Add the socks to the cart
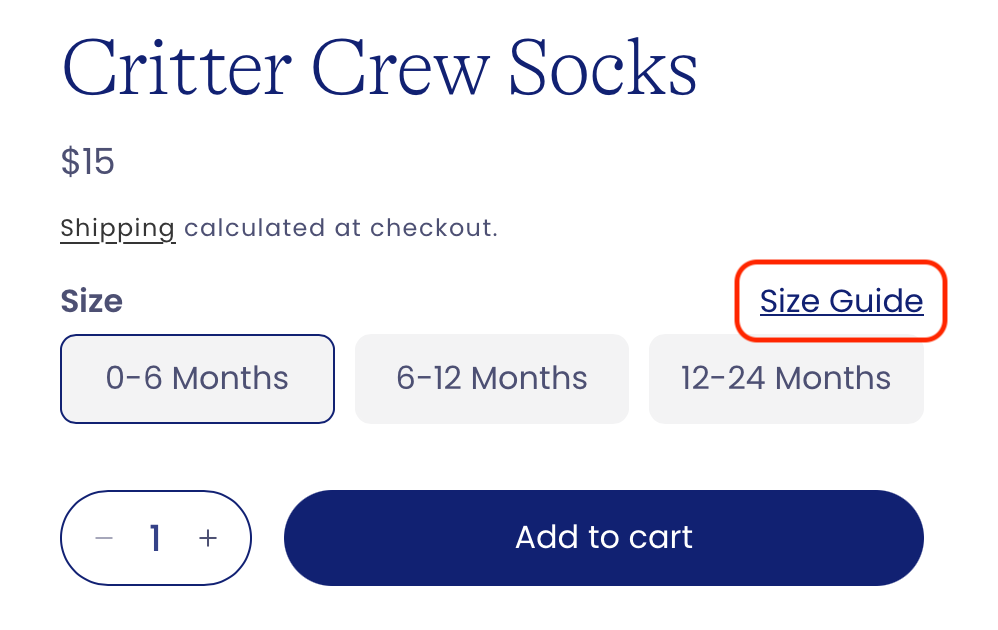 click(x=603, y=538)
